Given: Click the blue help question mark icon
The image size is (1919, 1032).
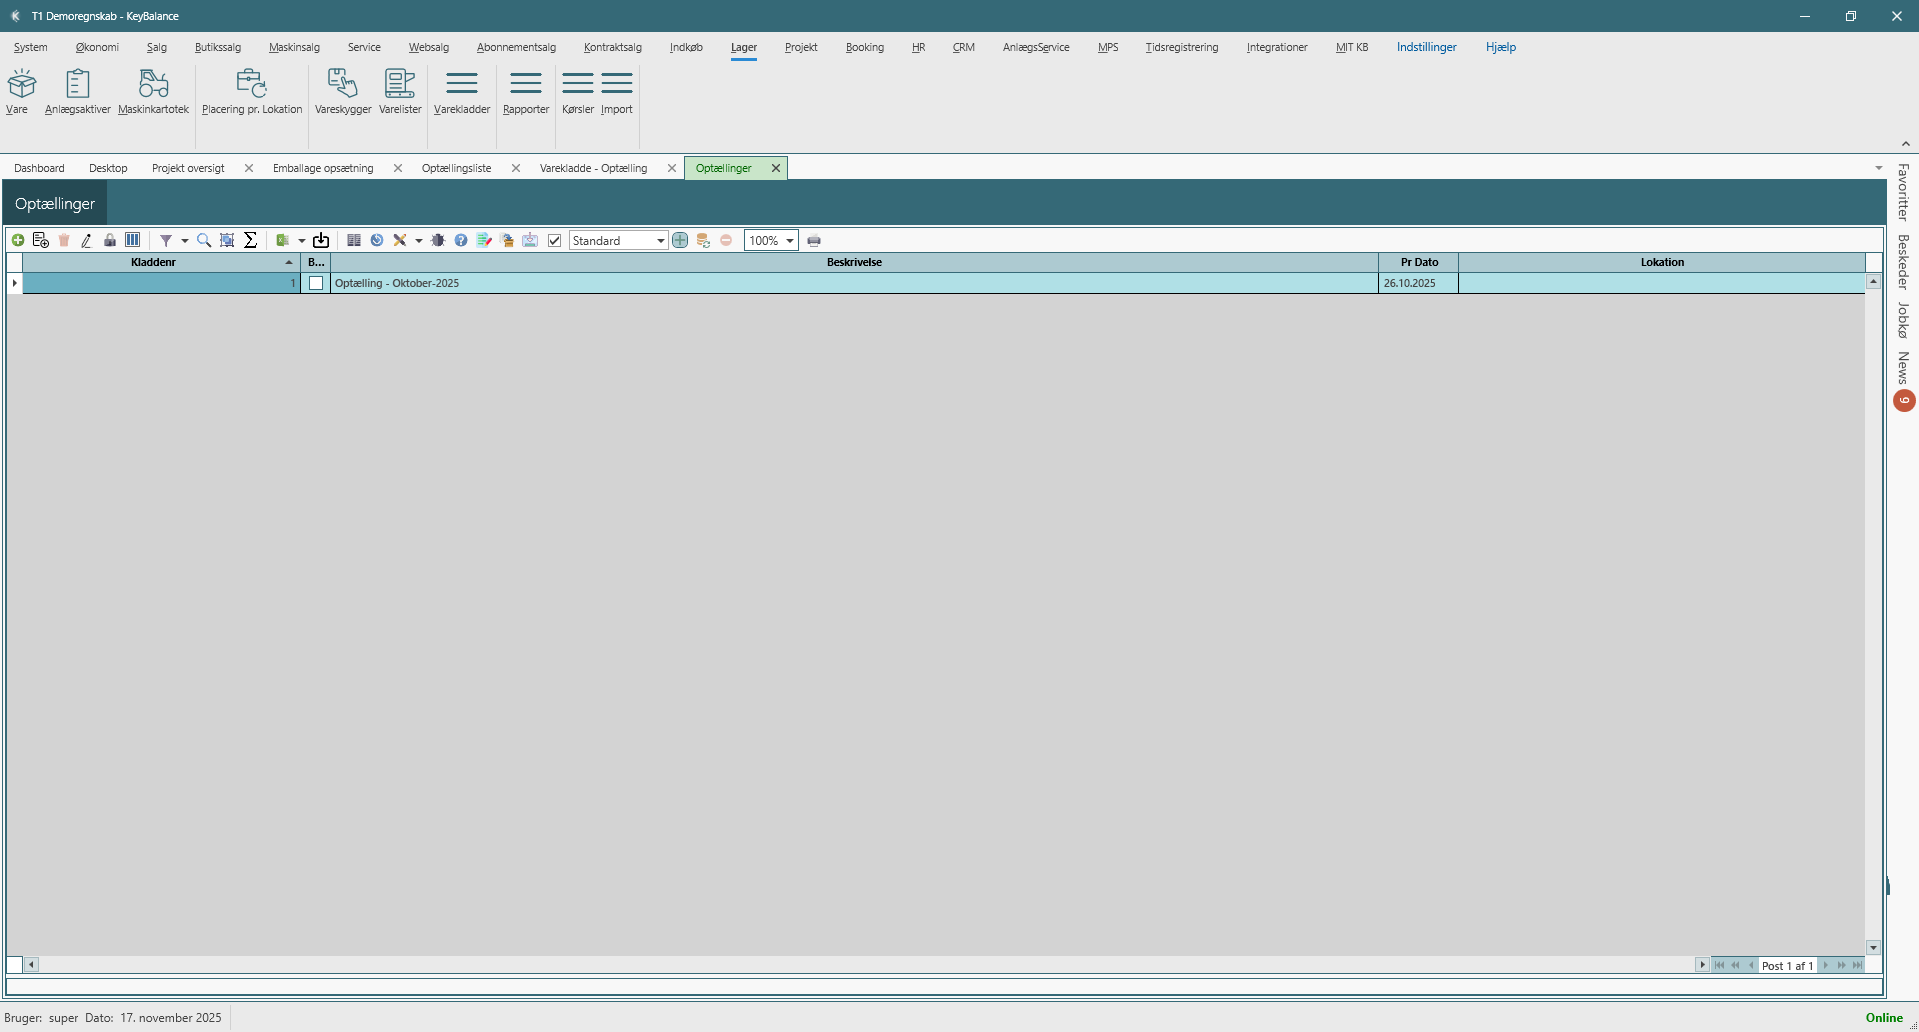Looking at the screenshot, I should [x=461, y=240].
